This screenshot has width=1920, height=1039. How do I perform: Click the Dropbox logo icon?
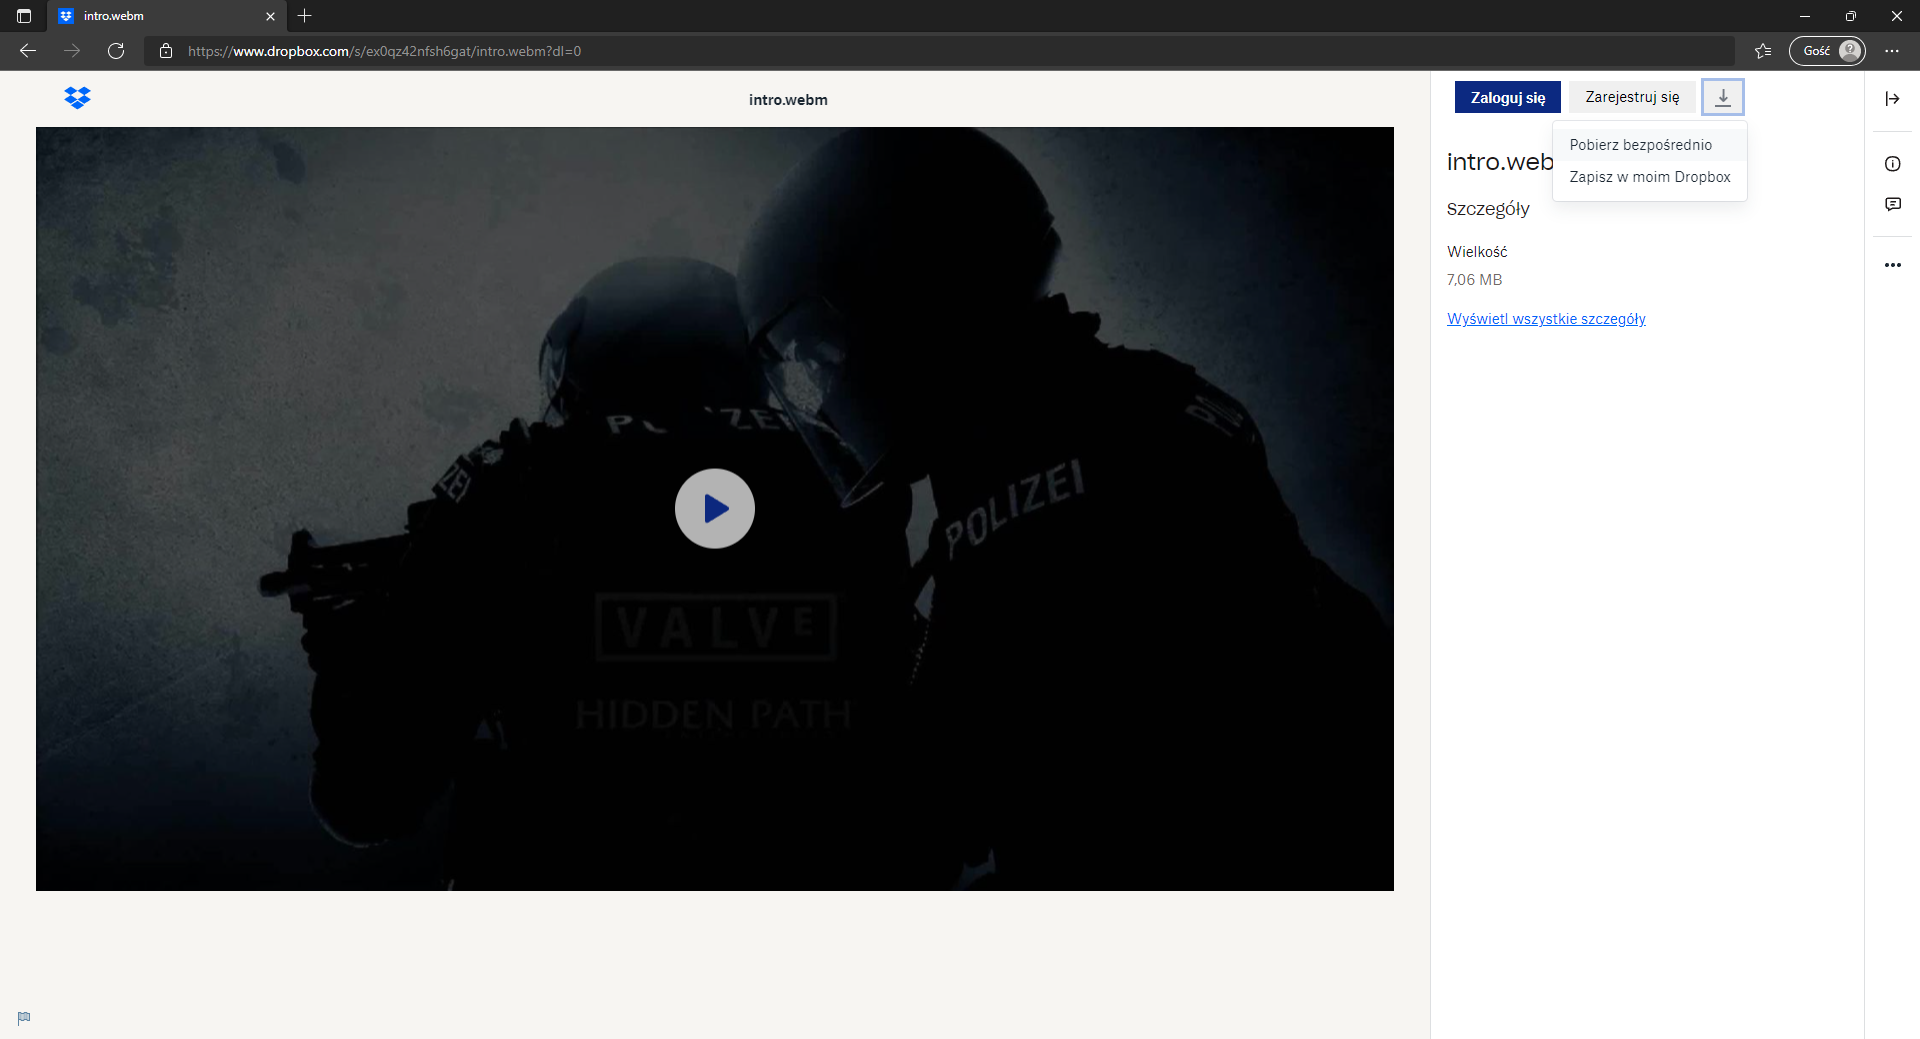(77, 98)
